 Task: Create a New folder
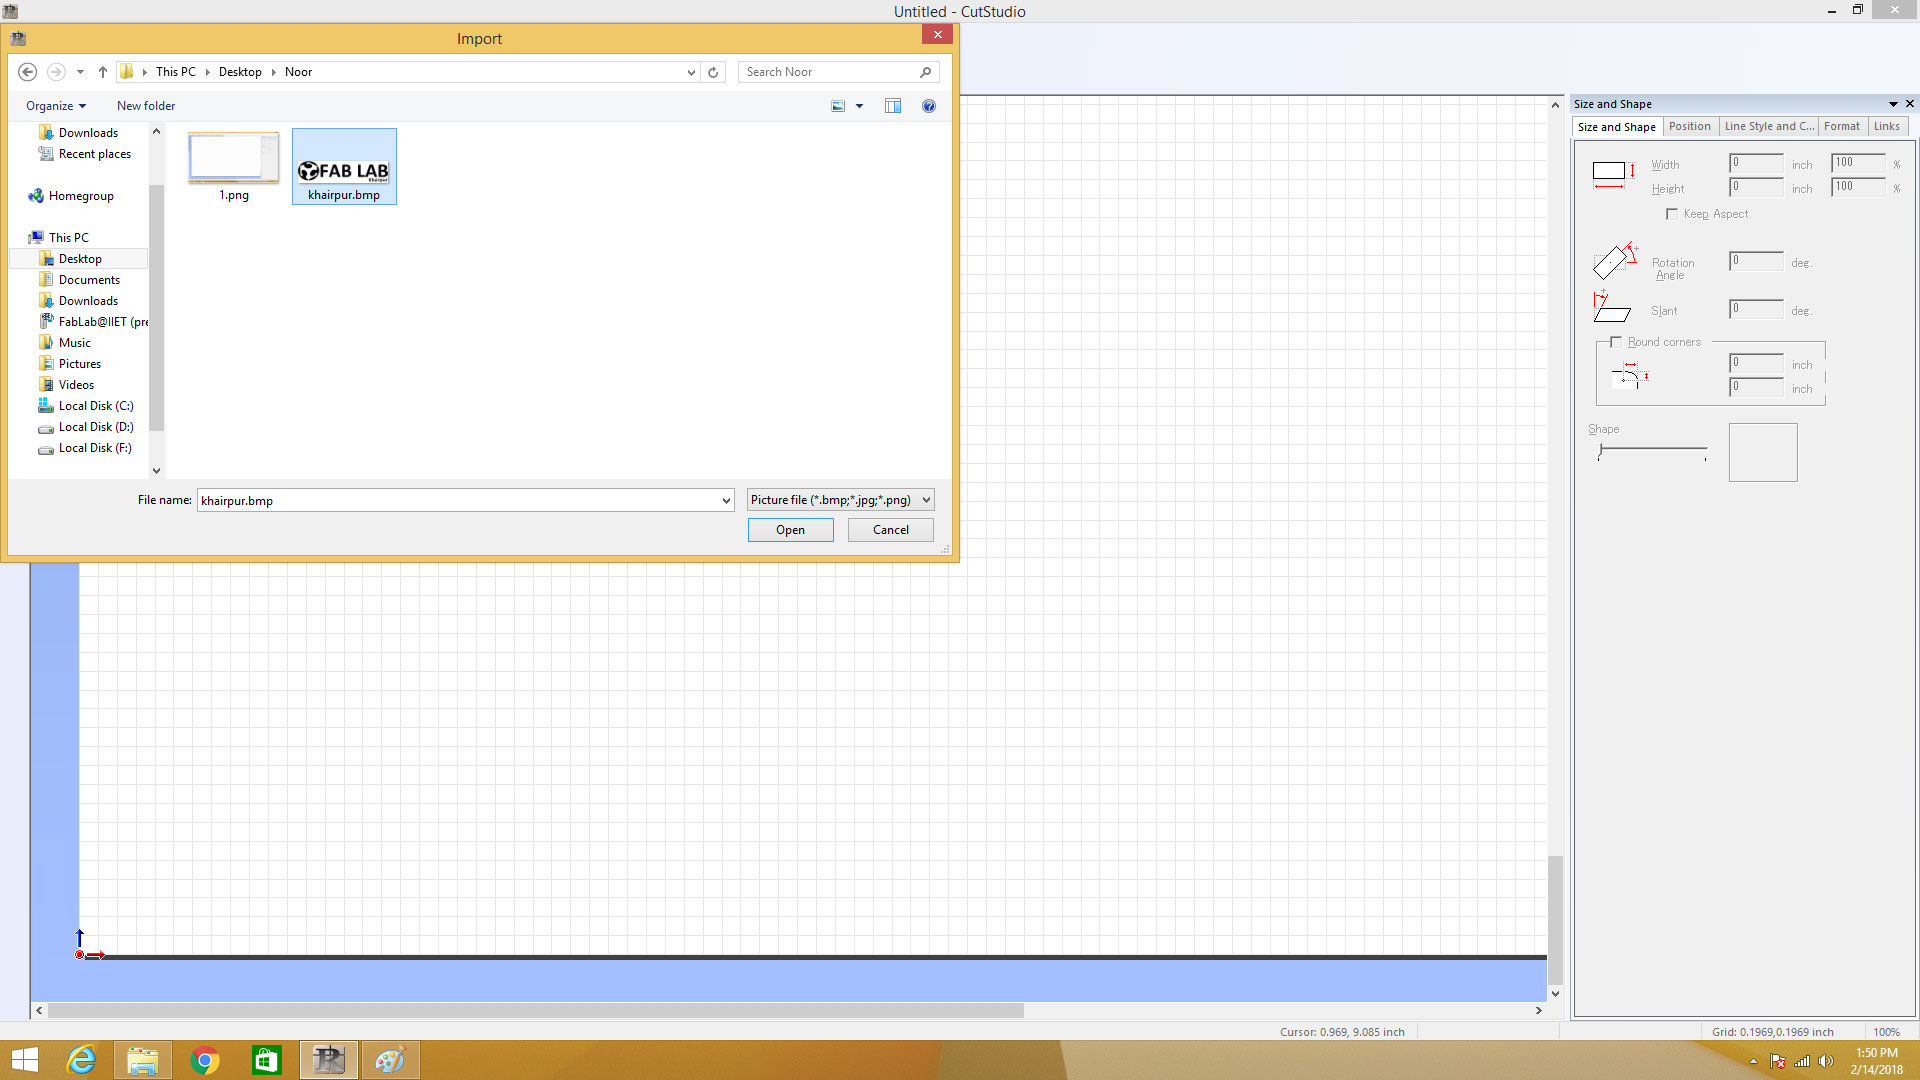click(x=146, y=106)
